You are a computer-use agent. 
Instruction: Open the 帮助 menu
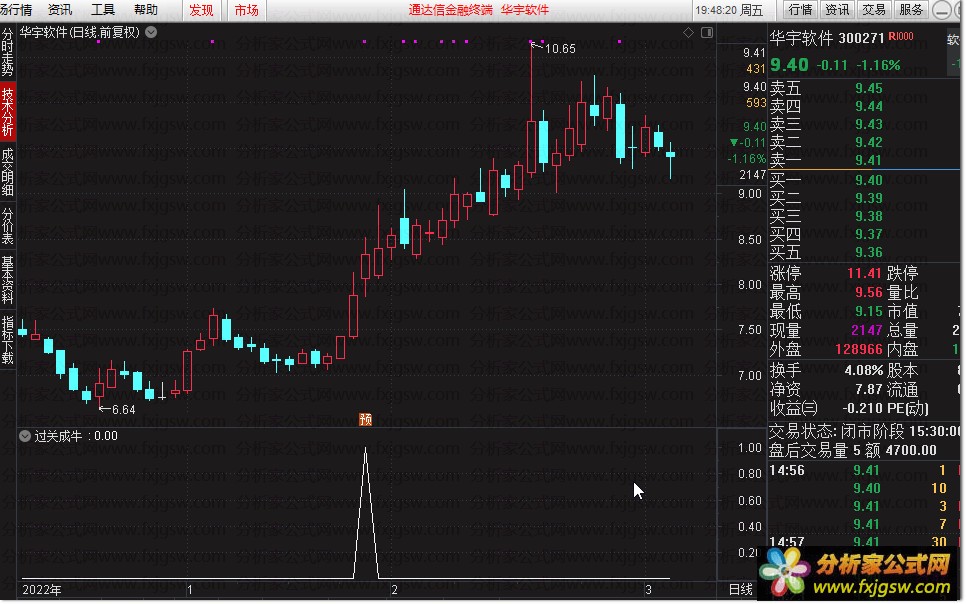pyautogui.click(x=146, y=10)
